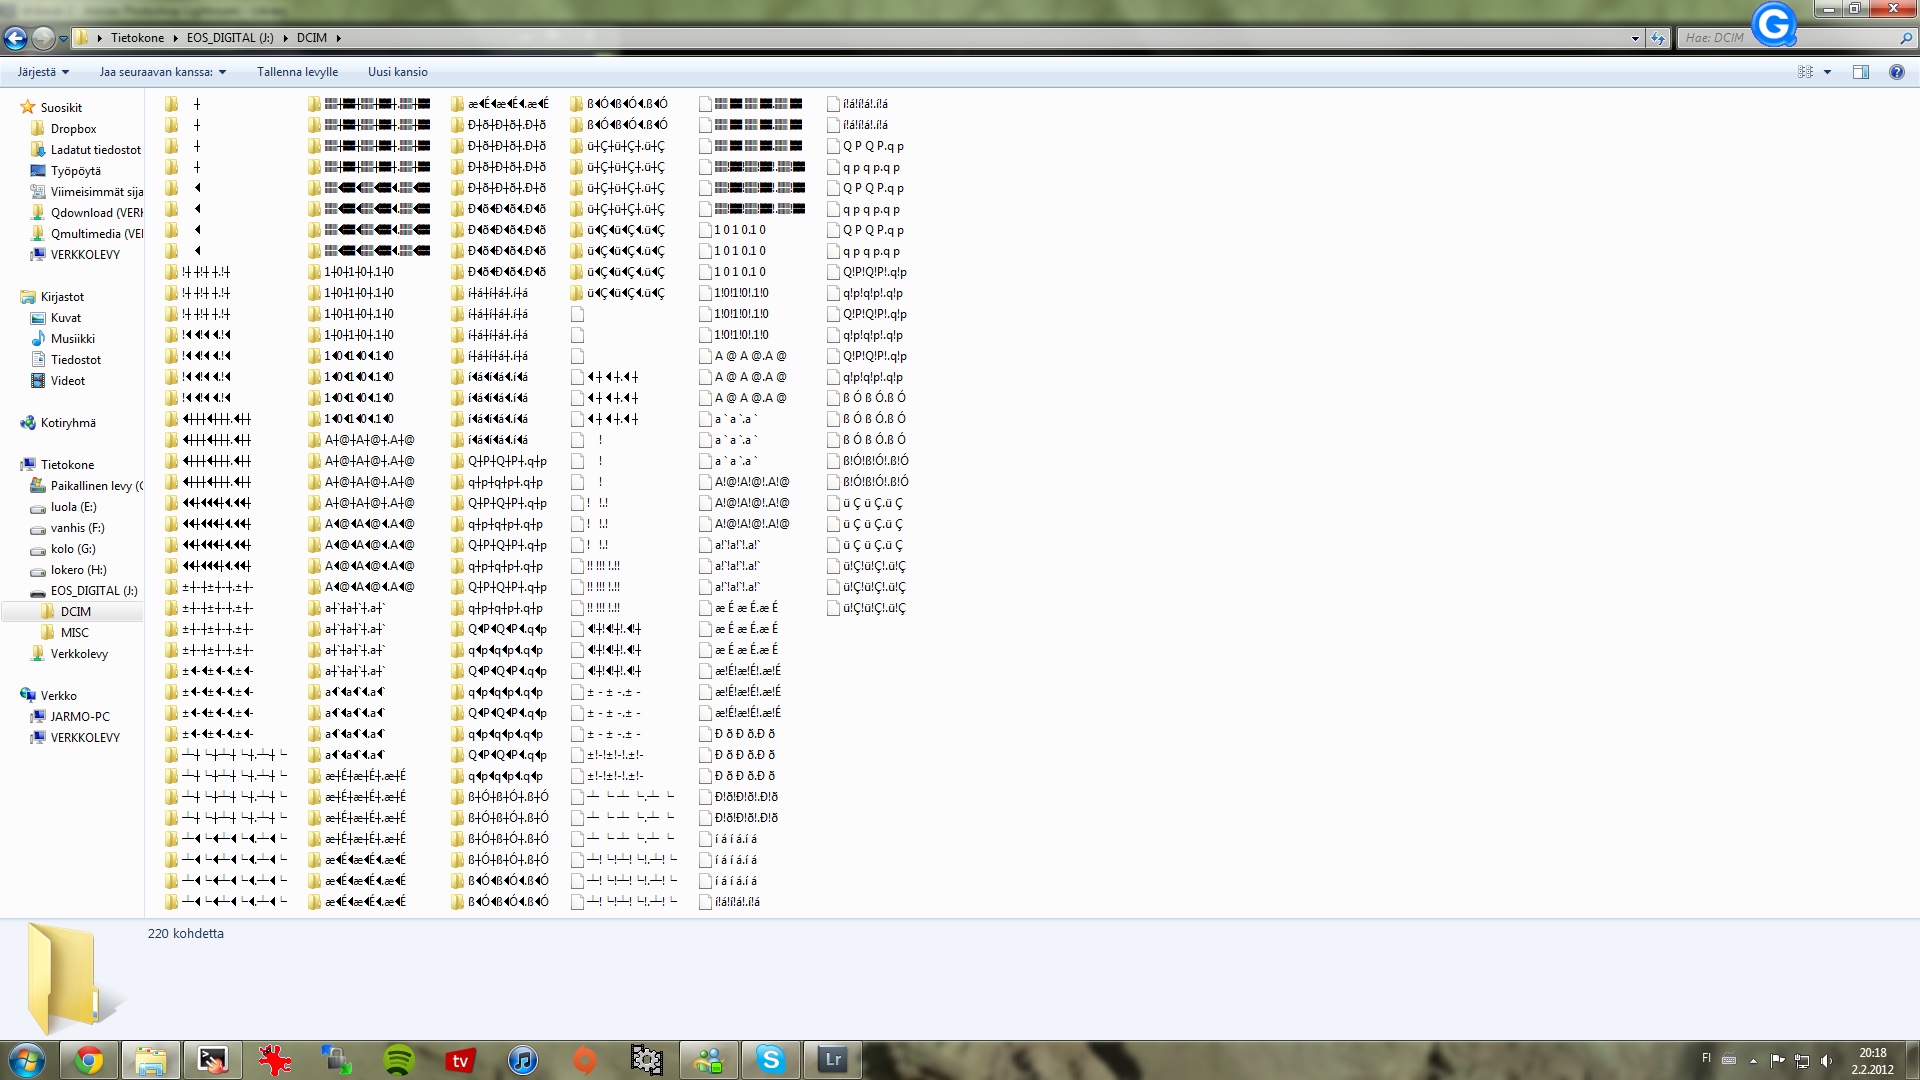Viewport: 1920px width, 1080px height.
Task: Expand the view options dropdown arrow
Action: click(x=1827, y=72)
